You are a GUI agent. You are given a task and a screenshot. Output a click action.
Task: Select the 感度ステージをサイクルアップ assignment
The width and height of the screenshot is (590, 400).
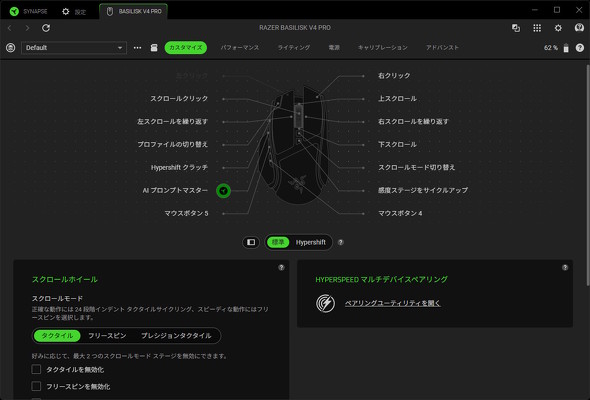423,190
